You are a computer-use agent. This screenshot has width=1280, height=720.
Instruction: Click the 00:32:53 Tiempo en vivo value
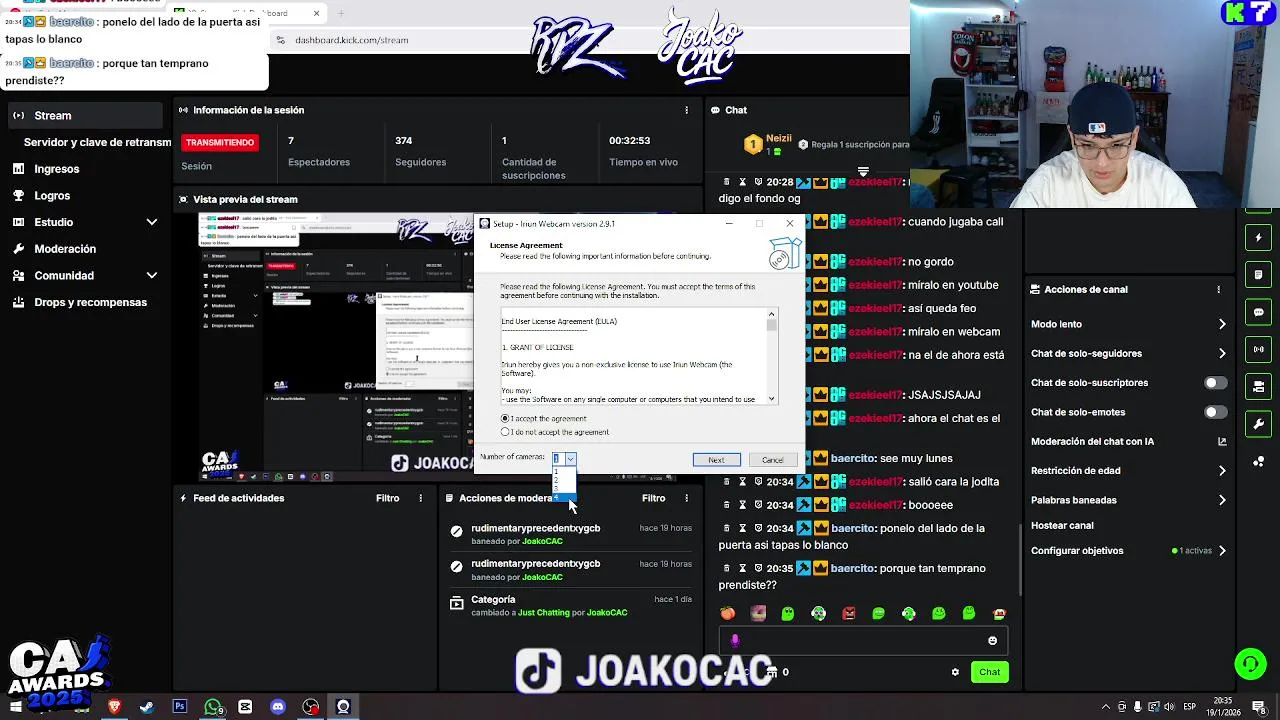630,141
